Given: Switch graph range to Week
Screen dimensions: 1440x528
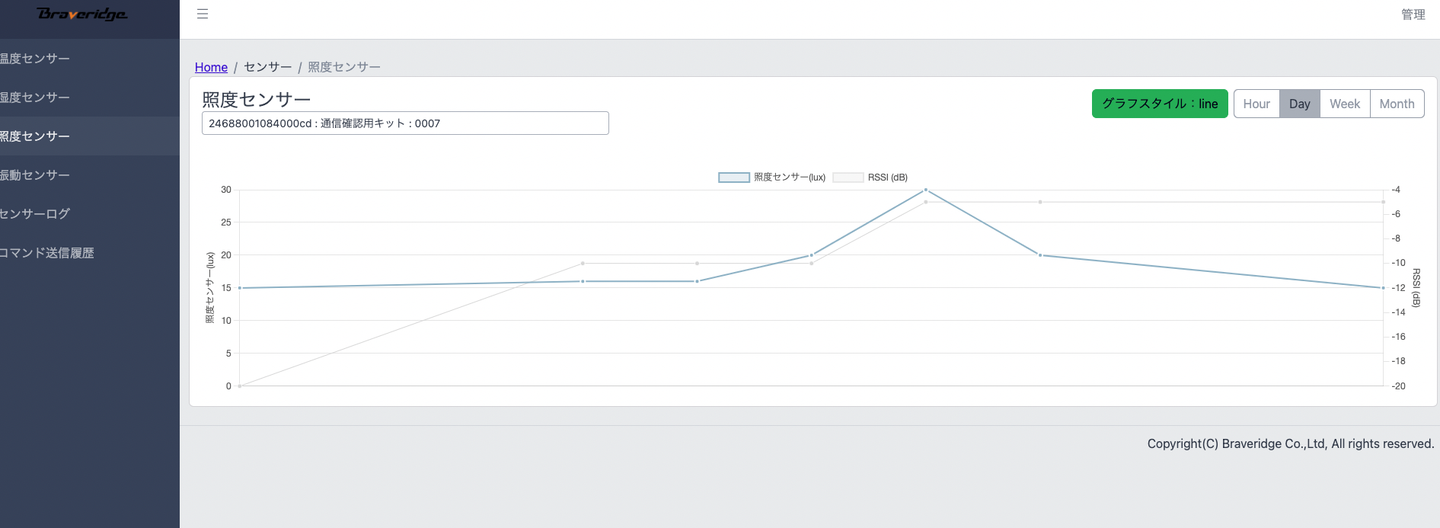Looking at the screenshot, I should click(1345, 103).
